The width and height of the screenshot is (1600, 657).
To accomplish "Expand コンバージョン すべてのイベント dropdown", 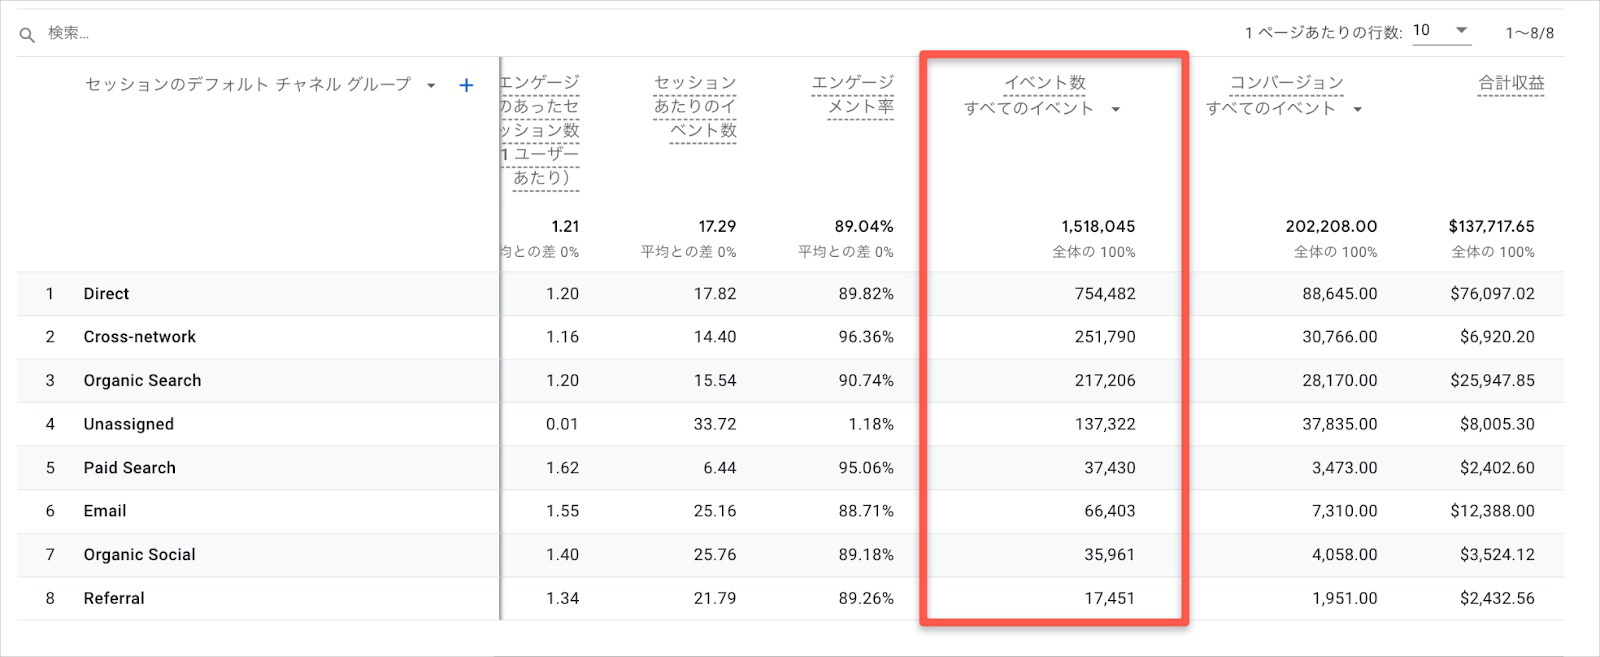I will (1357, 109).
